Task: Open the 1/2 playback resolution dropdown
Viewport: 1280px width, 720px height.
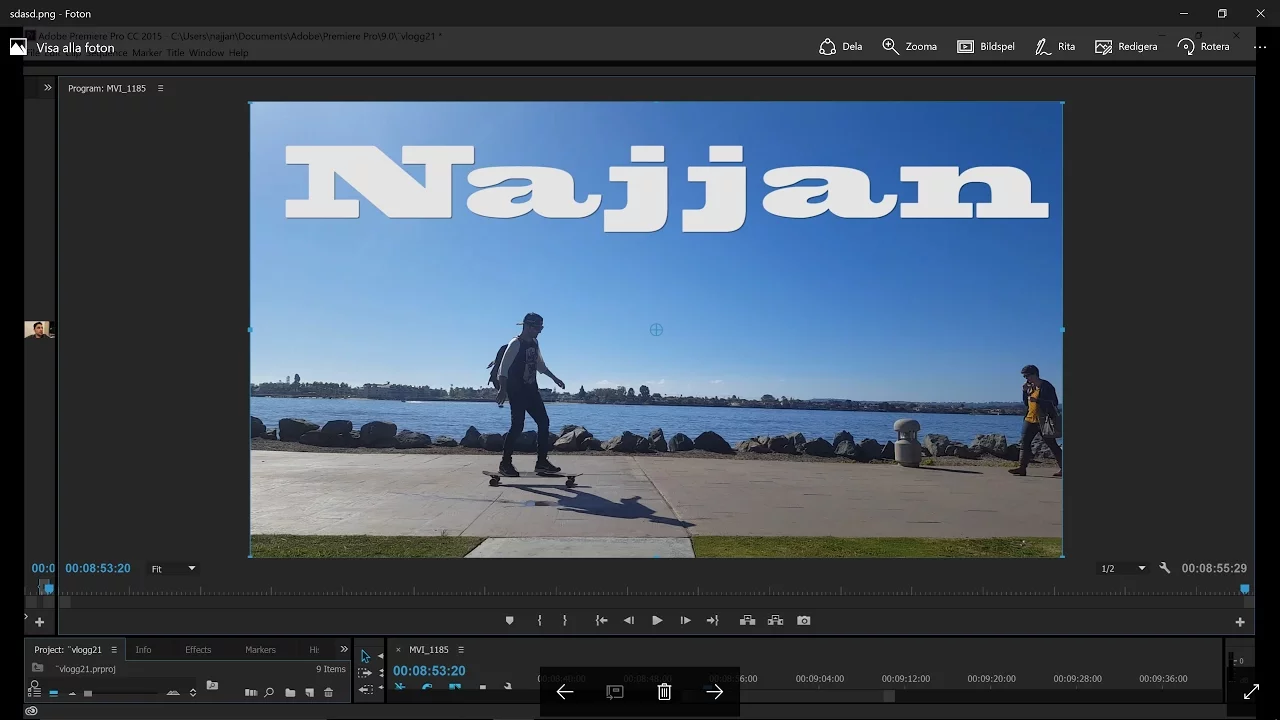Action: pos(1123,569)
